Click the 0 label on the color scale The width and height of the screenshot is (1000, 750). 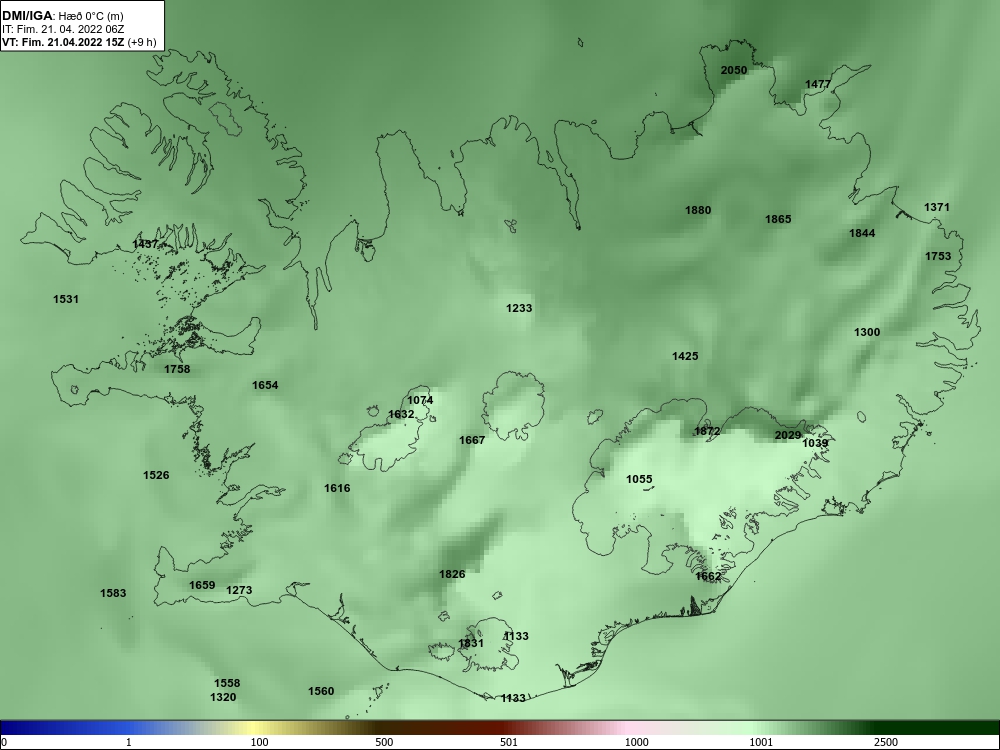tap(3, 742)
